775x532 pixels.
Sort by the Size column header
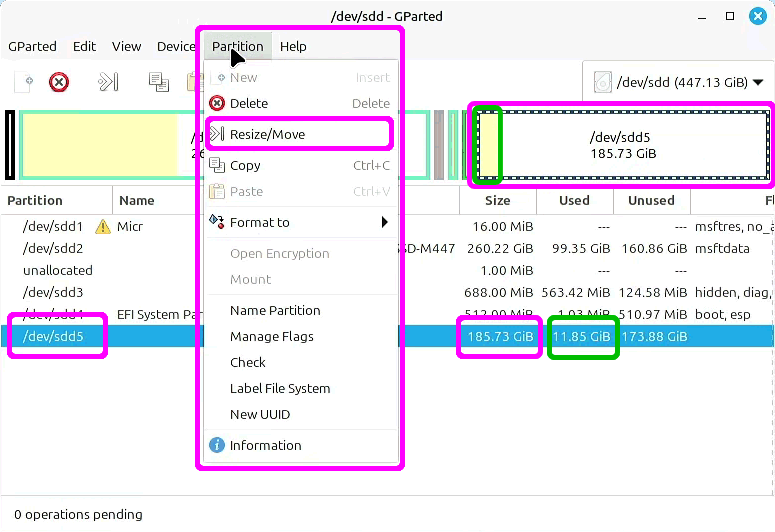[x=497, y=201]
